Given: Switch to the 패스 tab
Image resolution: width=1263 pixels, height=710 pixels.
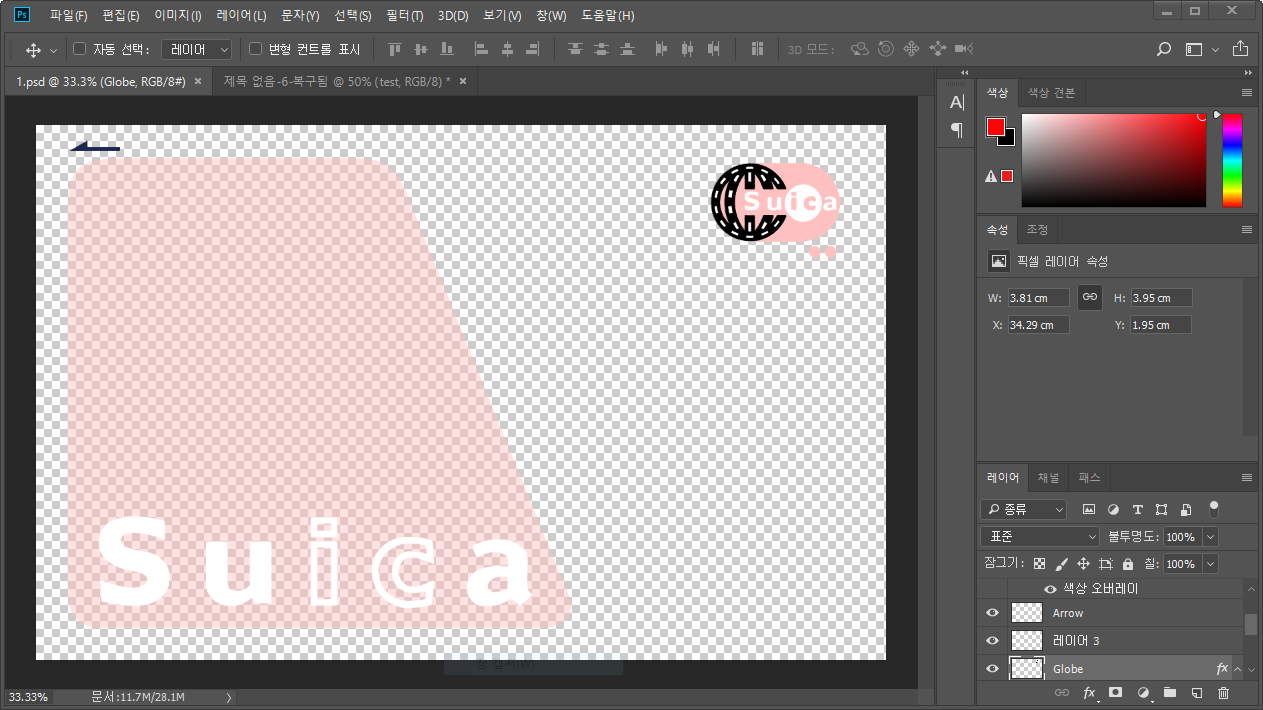Looking at the screenshot, I should [x=1089, y=477].
